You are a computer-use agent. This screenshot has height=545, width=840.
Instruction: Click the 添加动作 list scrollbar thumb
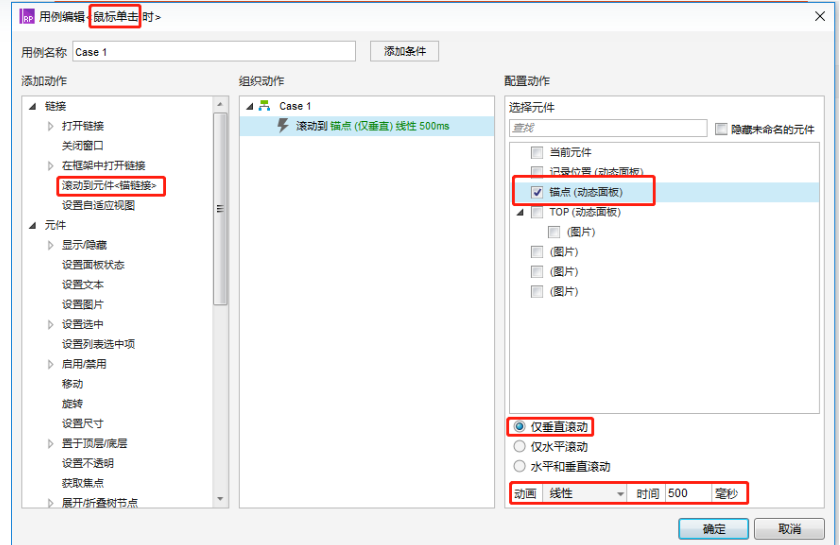coord(220,205)
